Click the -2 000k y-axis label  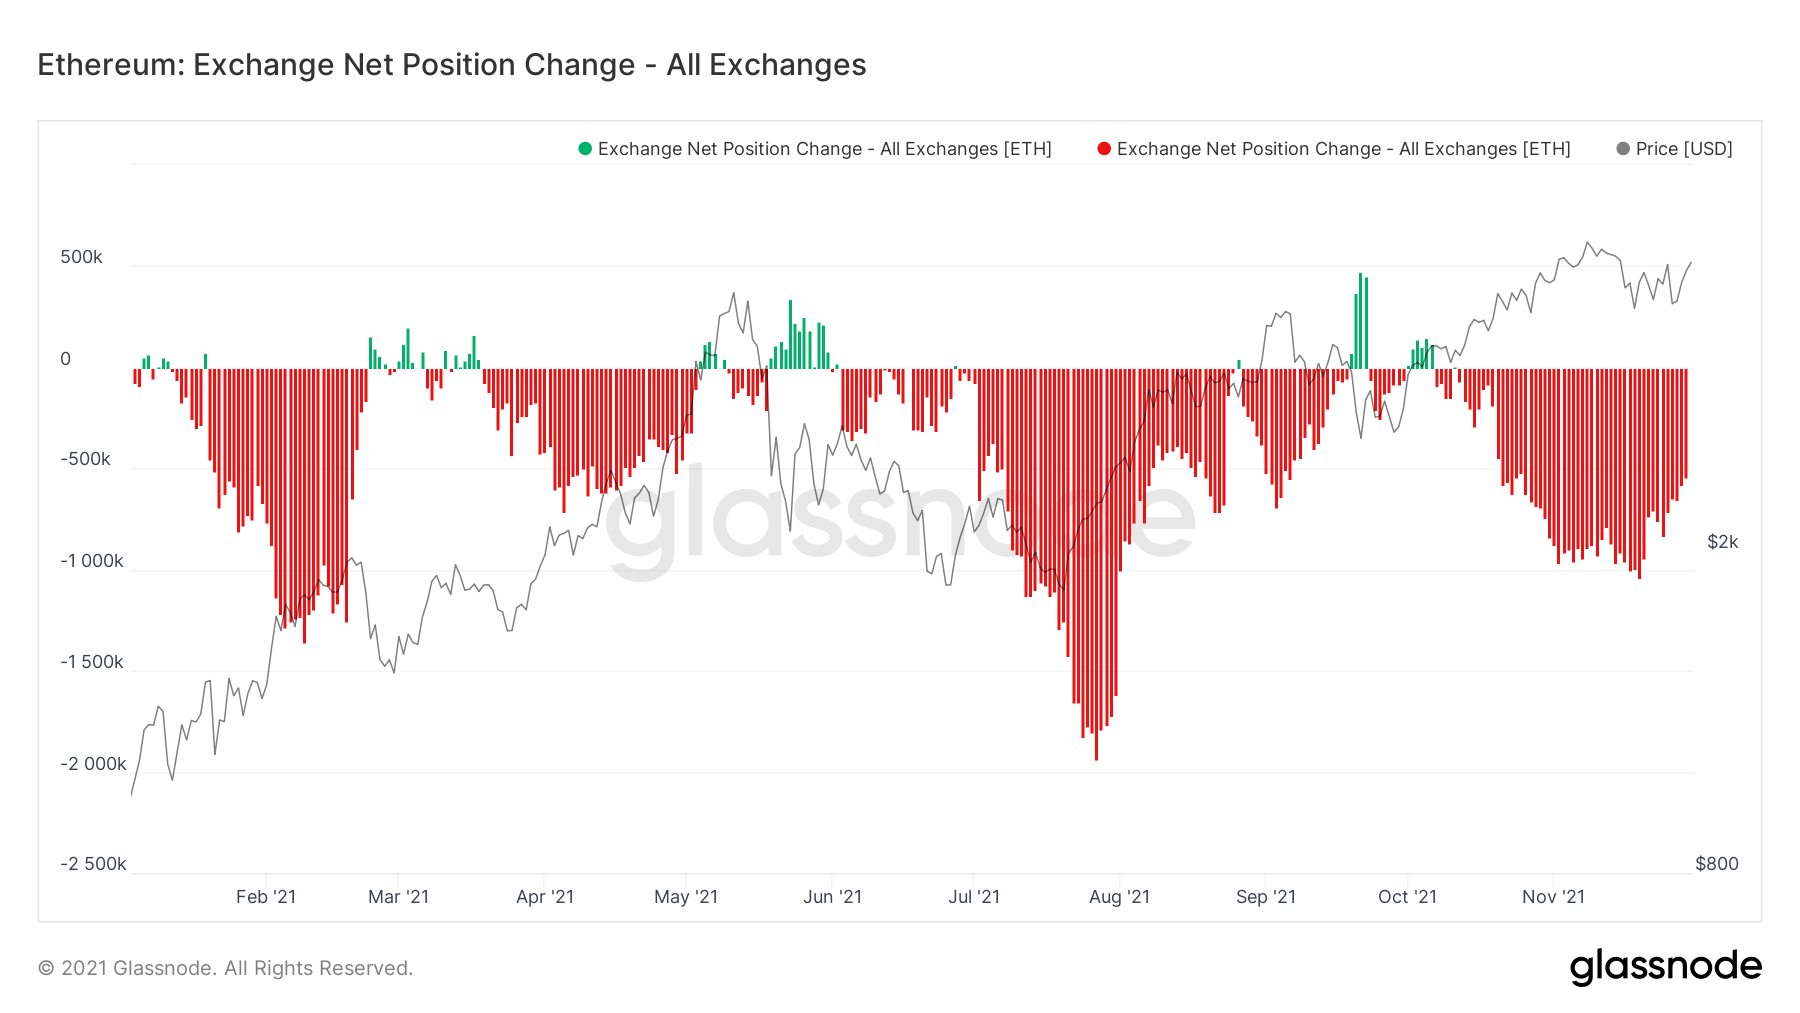[93, 764]
